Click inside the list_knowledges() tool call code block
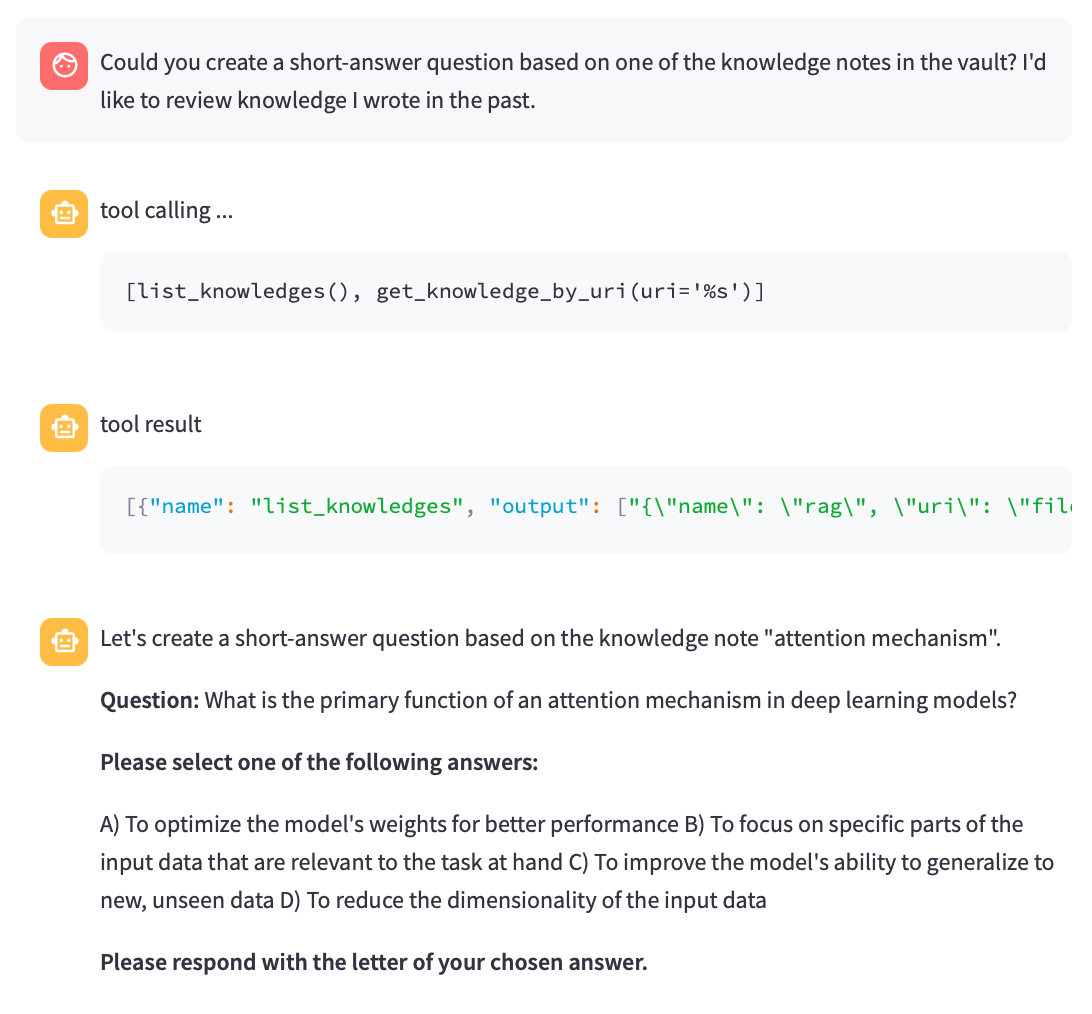Viewport: 1092px width, 1014px height. tap(586, 292)
